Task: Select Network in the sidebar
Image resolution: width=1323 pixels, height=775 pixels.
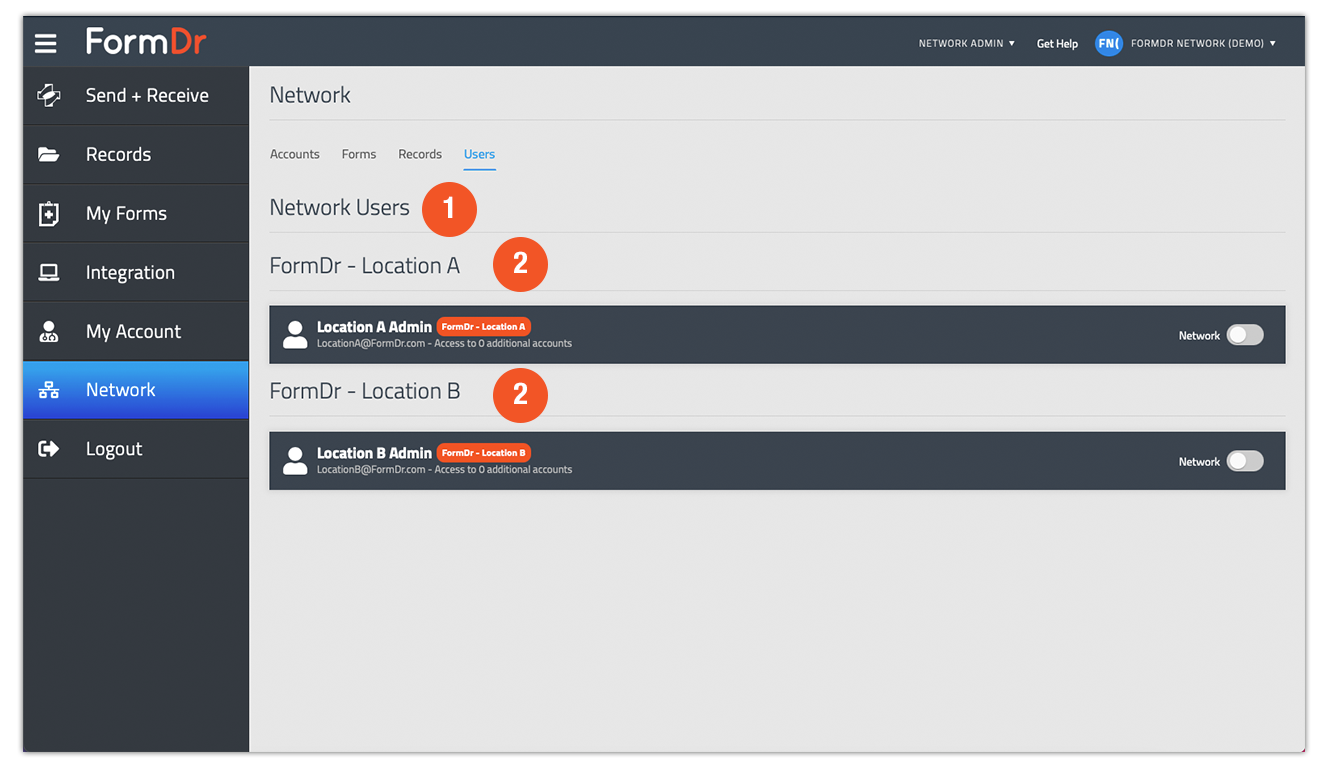Action: [x=136, y=390]
